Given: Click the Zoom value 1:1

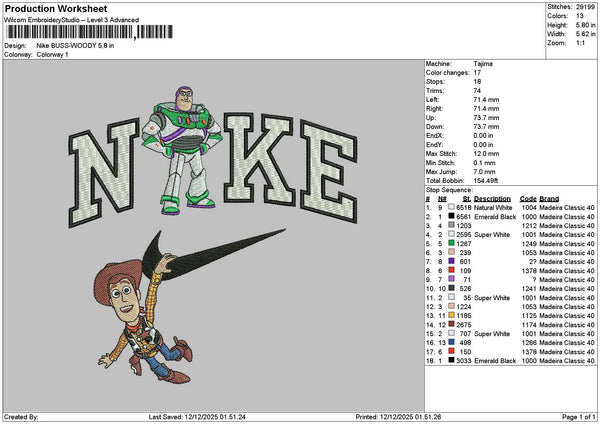Looking at the screenshot, I should pos(580,43).
